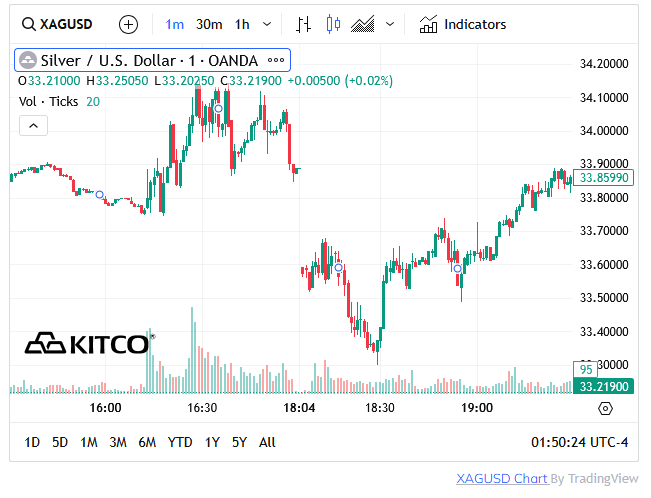Select the 1M date range
Image resolution: width=651 pixels, height=498 pixels.
(89, 442)
